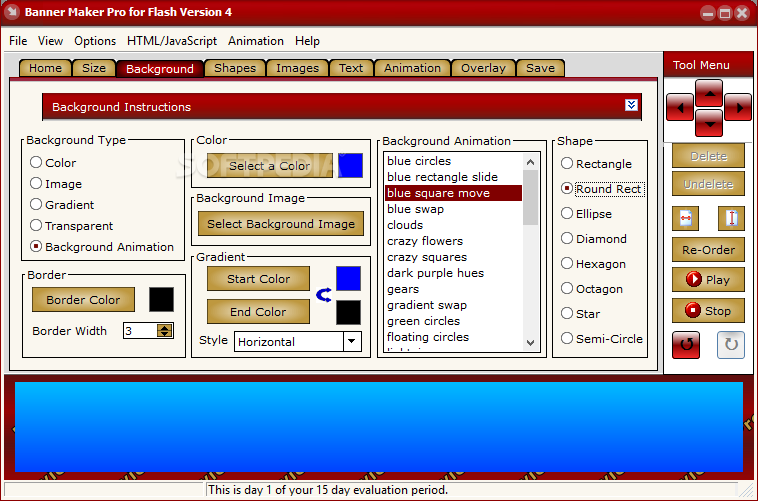
Task: Click the black border color swatch
Action: click(x=161, y=299)
